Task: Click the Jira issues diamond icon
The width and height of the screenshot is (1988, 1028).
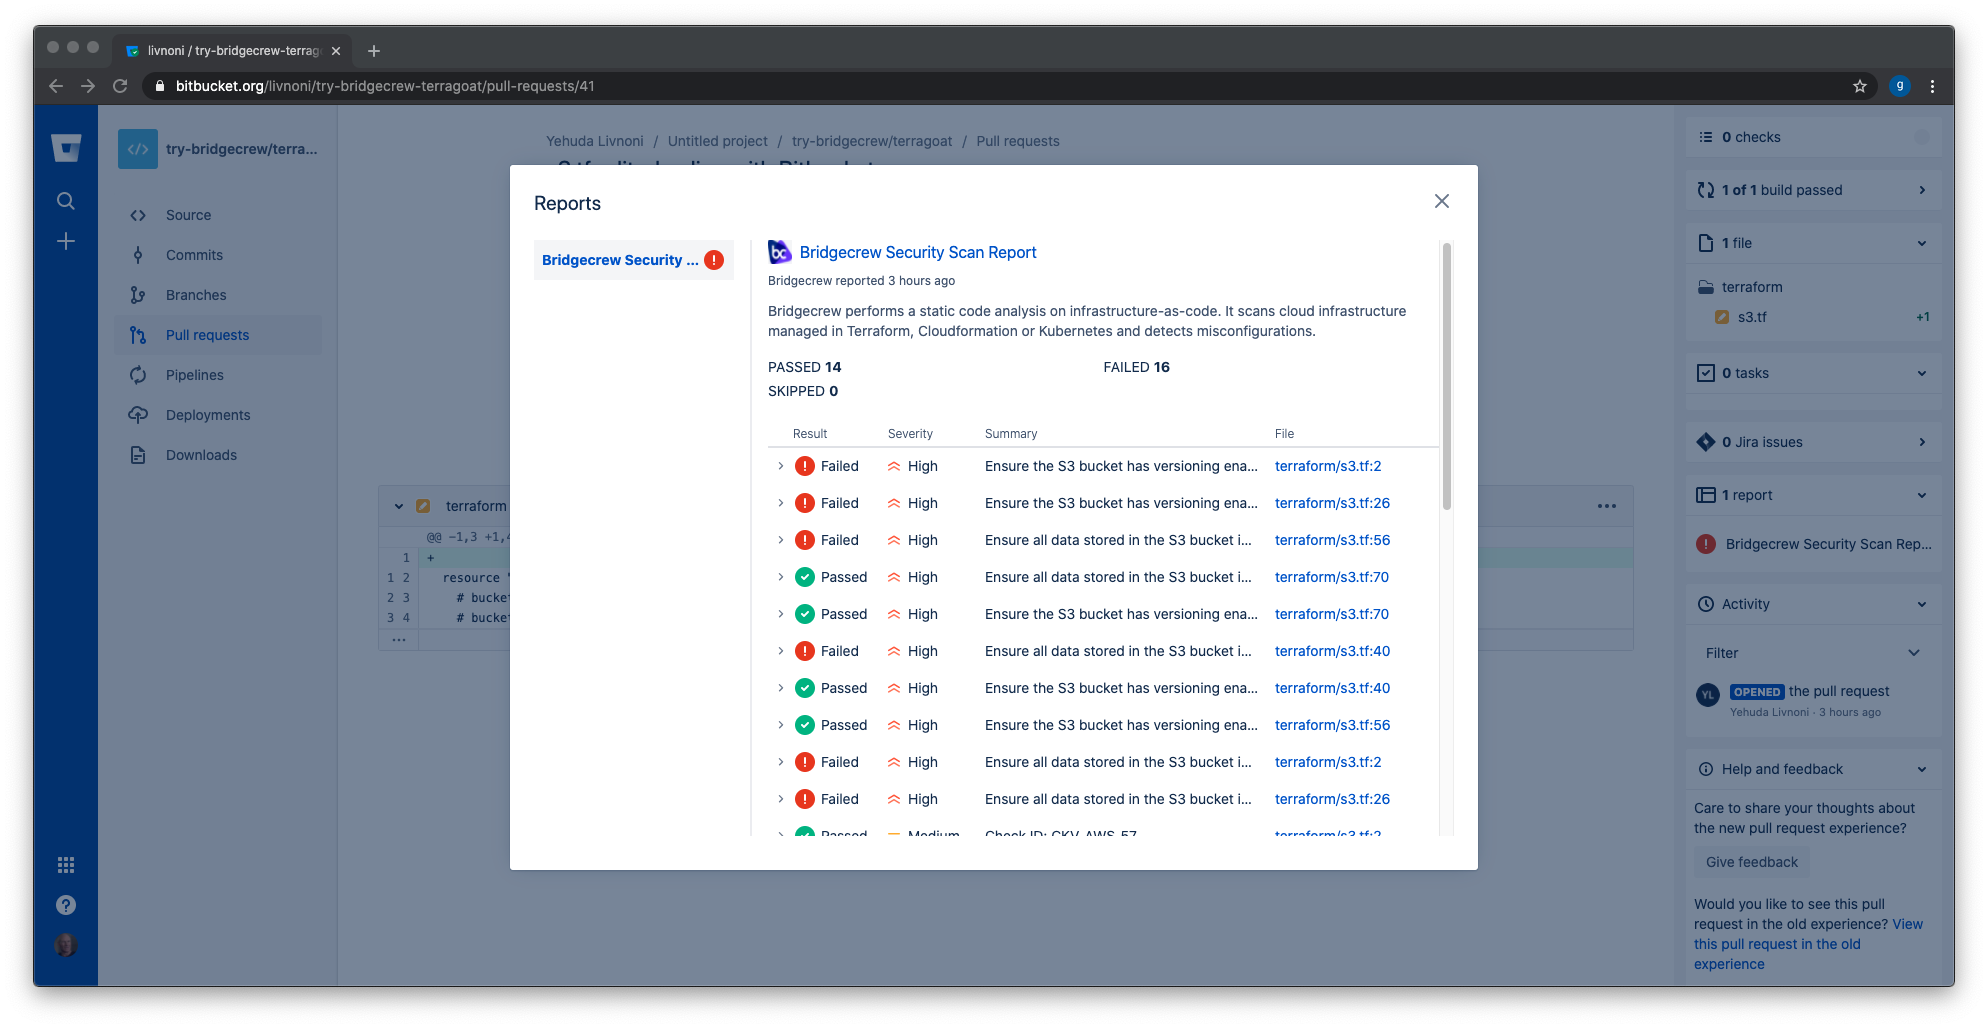Action: [x=1706, y=442]
